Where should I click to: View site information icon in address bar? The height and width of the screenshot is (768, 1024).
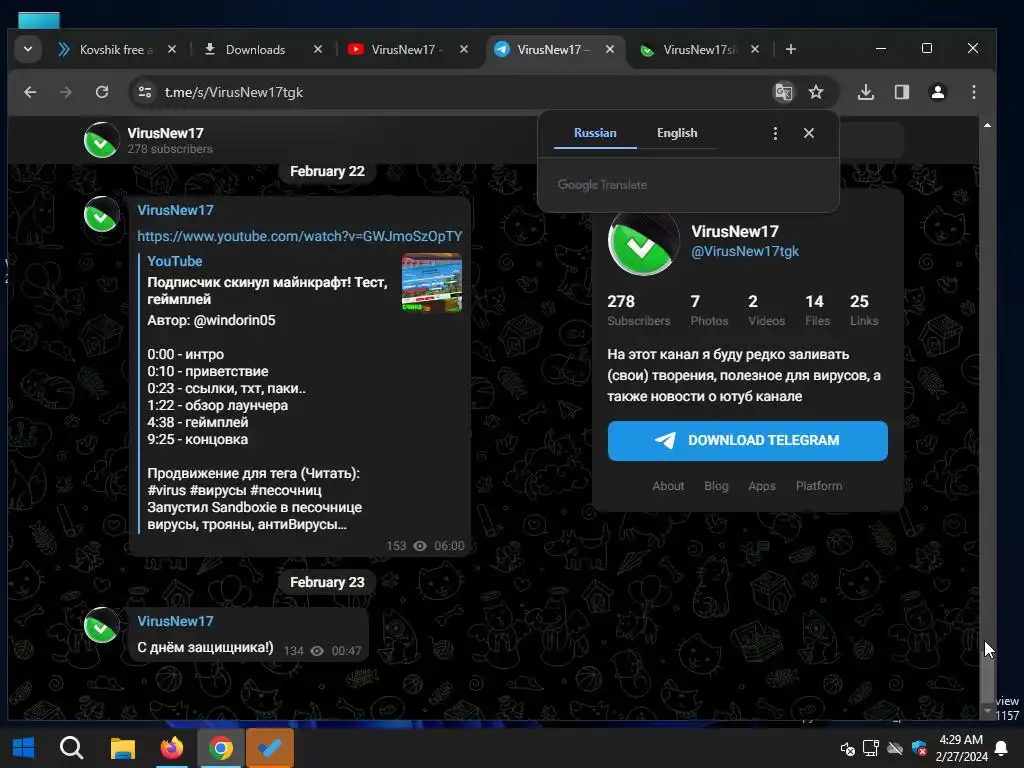pyautogui.click(x=145, y=92)
